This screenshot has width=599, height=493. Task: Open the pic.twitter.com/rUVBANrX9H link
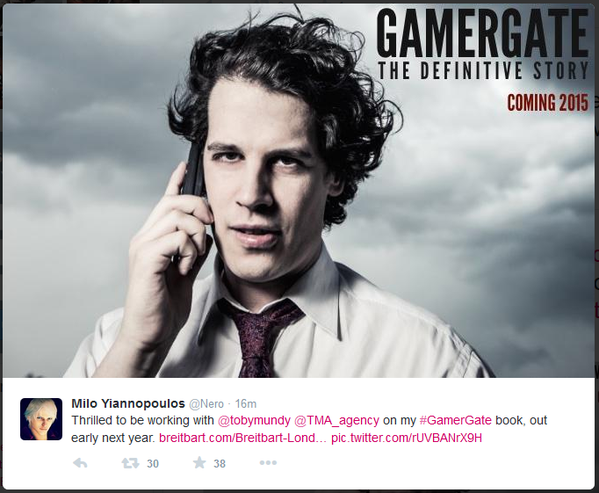(x=406, y=438)
